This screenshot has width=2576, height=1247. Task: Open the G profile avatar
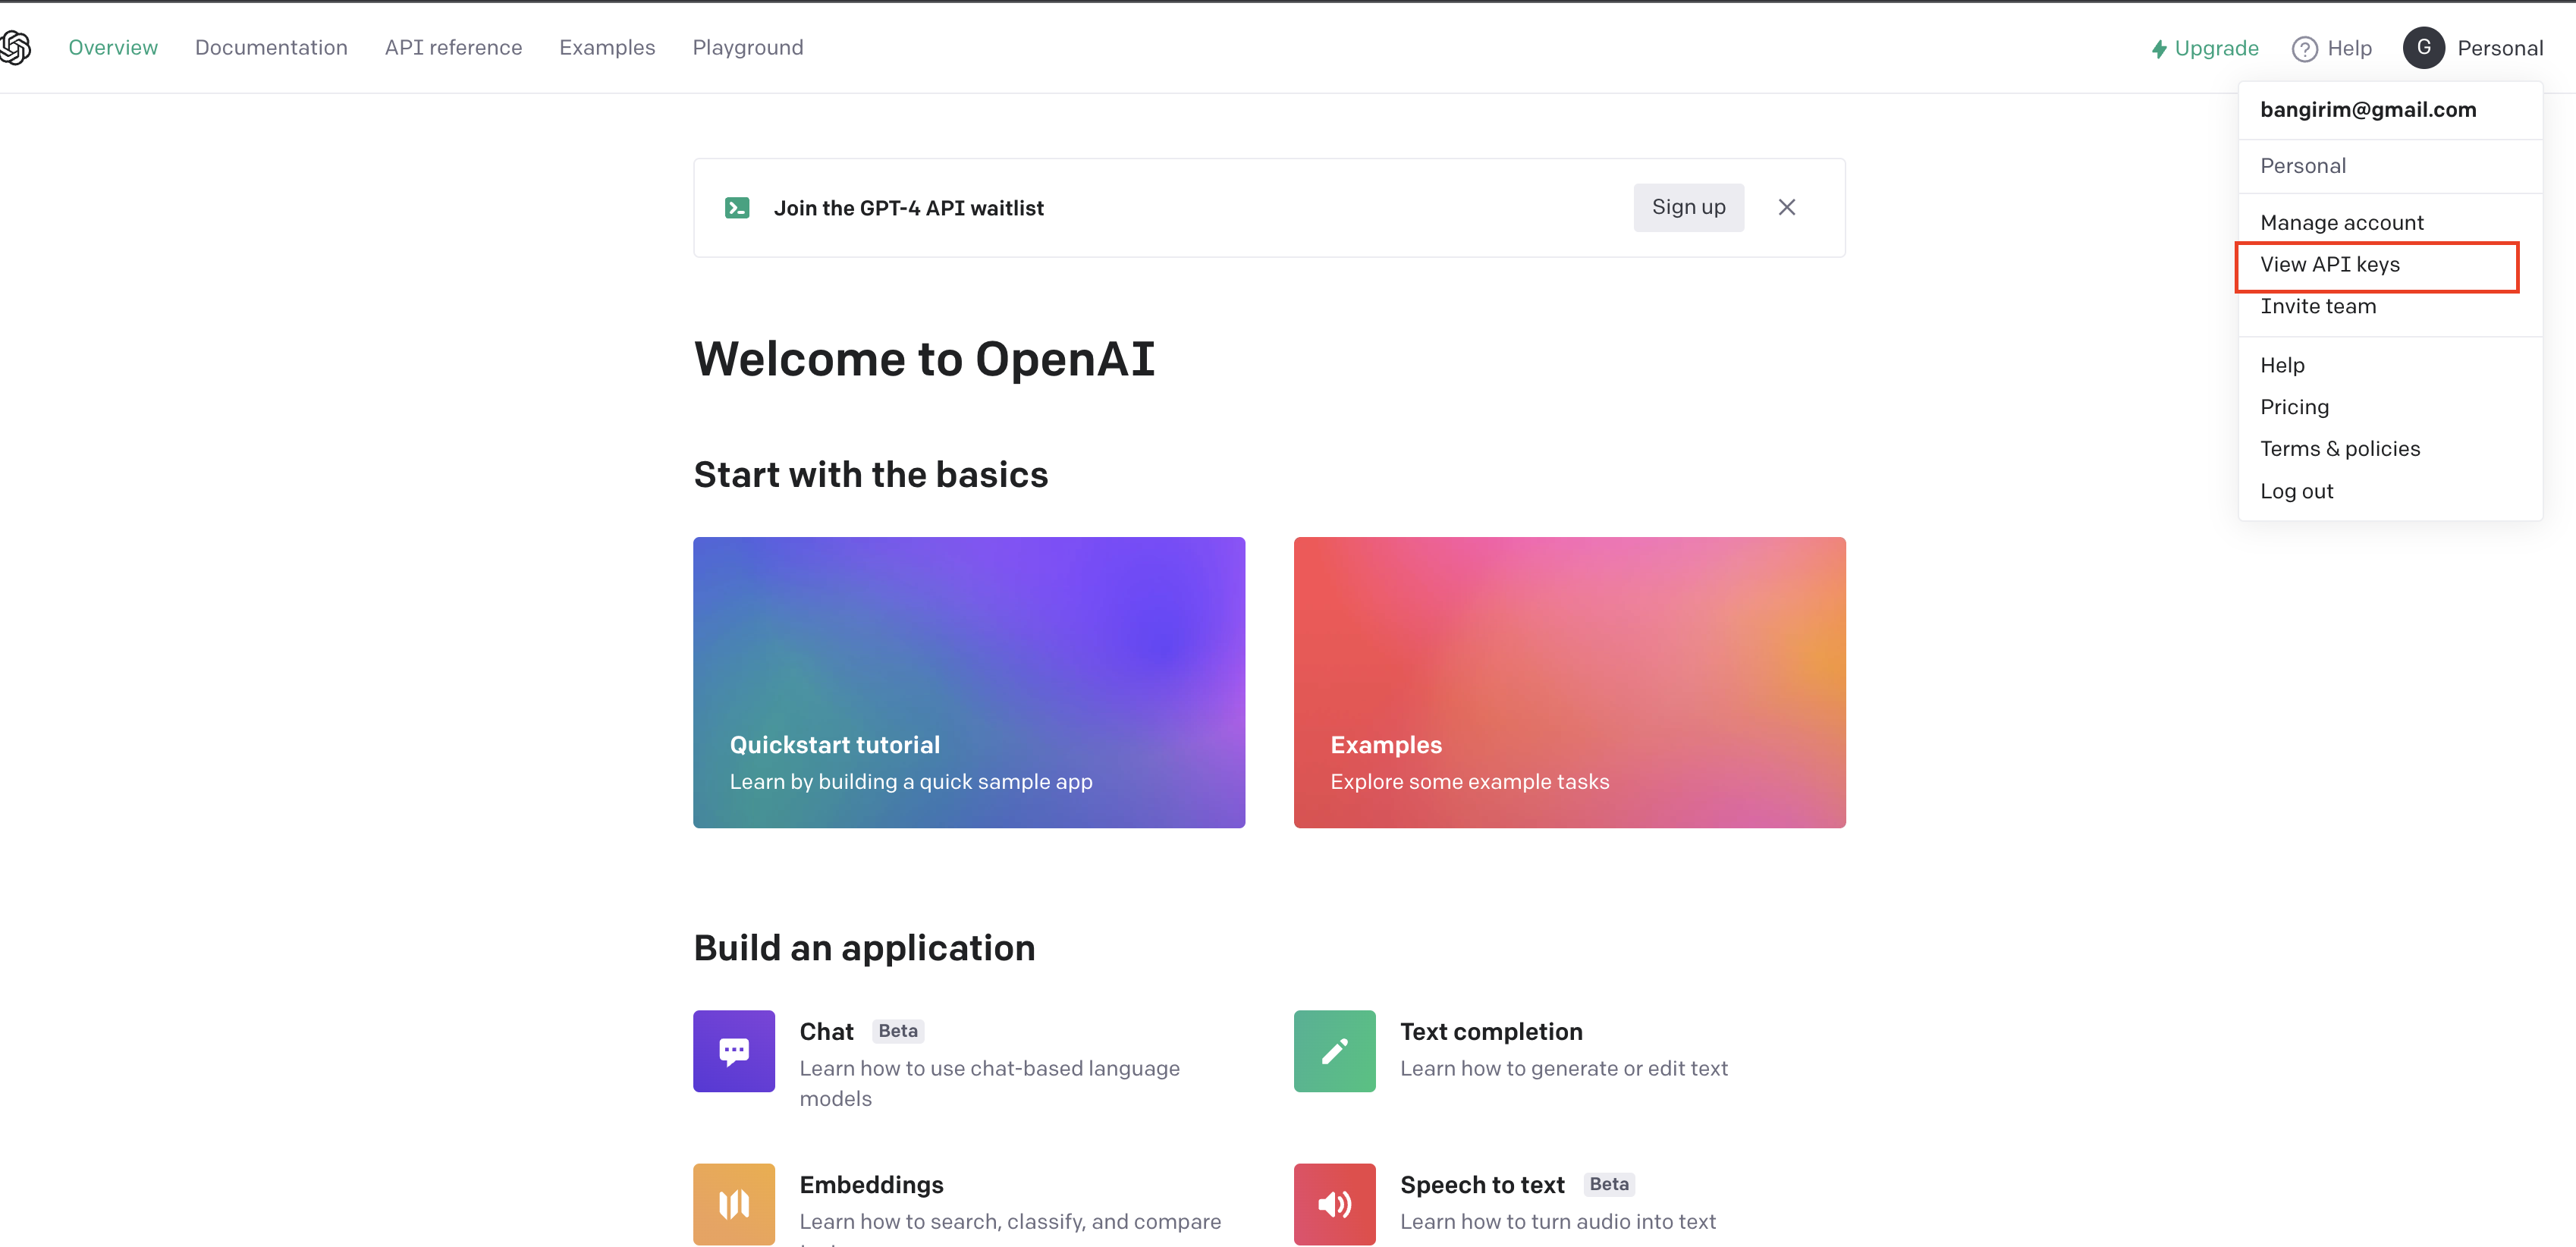[2423, 47]
